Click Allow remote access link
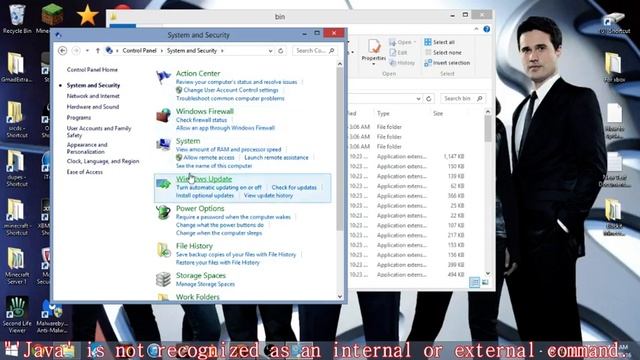Screen dimensions: 640x360 209,158
